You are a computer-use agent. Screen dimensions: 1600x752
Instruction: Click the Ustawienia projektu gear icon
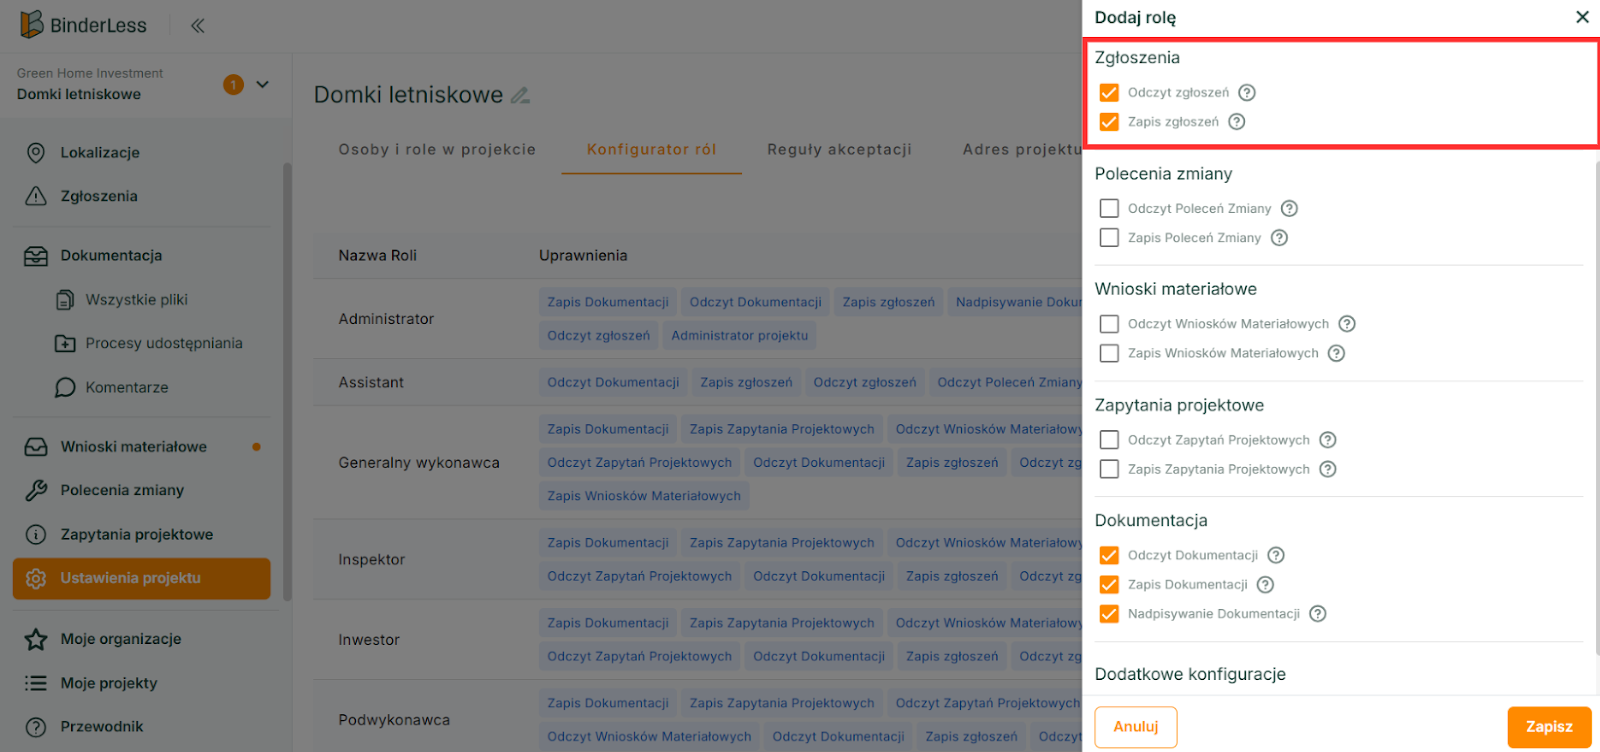(36, 578)
